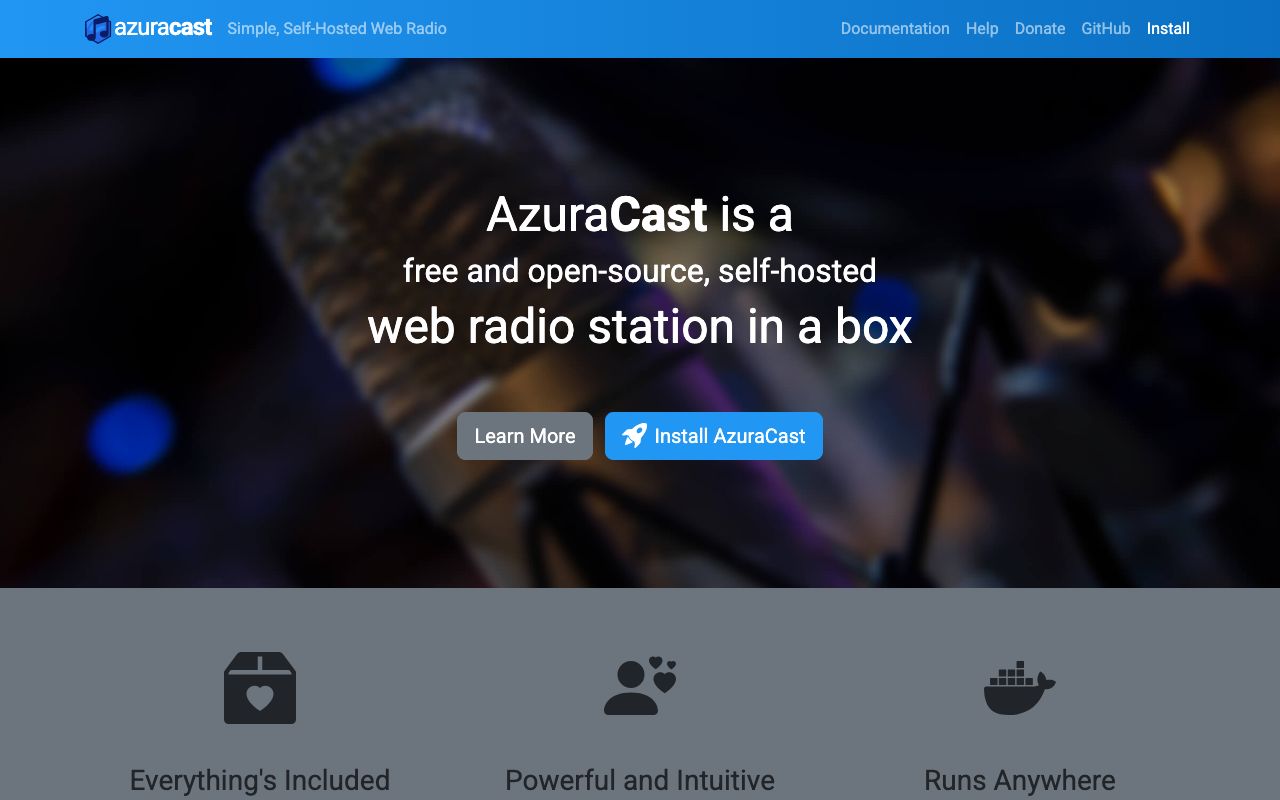Click the box-with-heart Everything's Included icon
The width and height of the screenshot is (1280, 800).
point(260,688)
